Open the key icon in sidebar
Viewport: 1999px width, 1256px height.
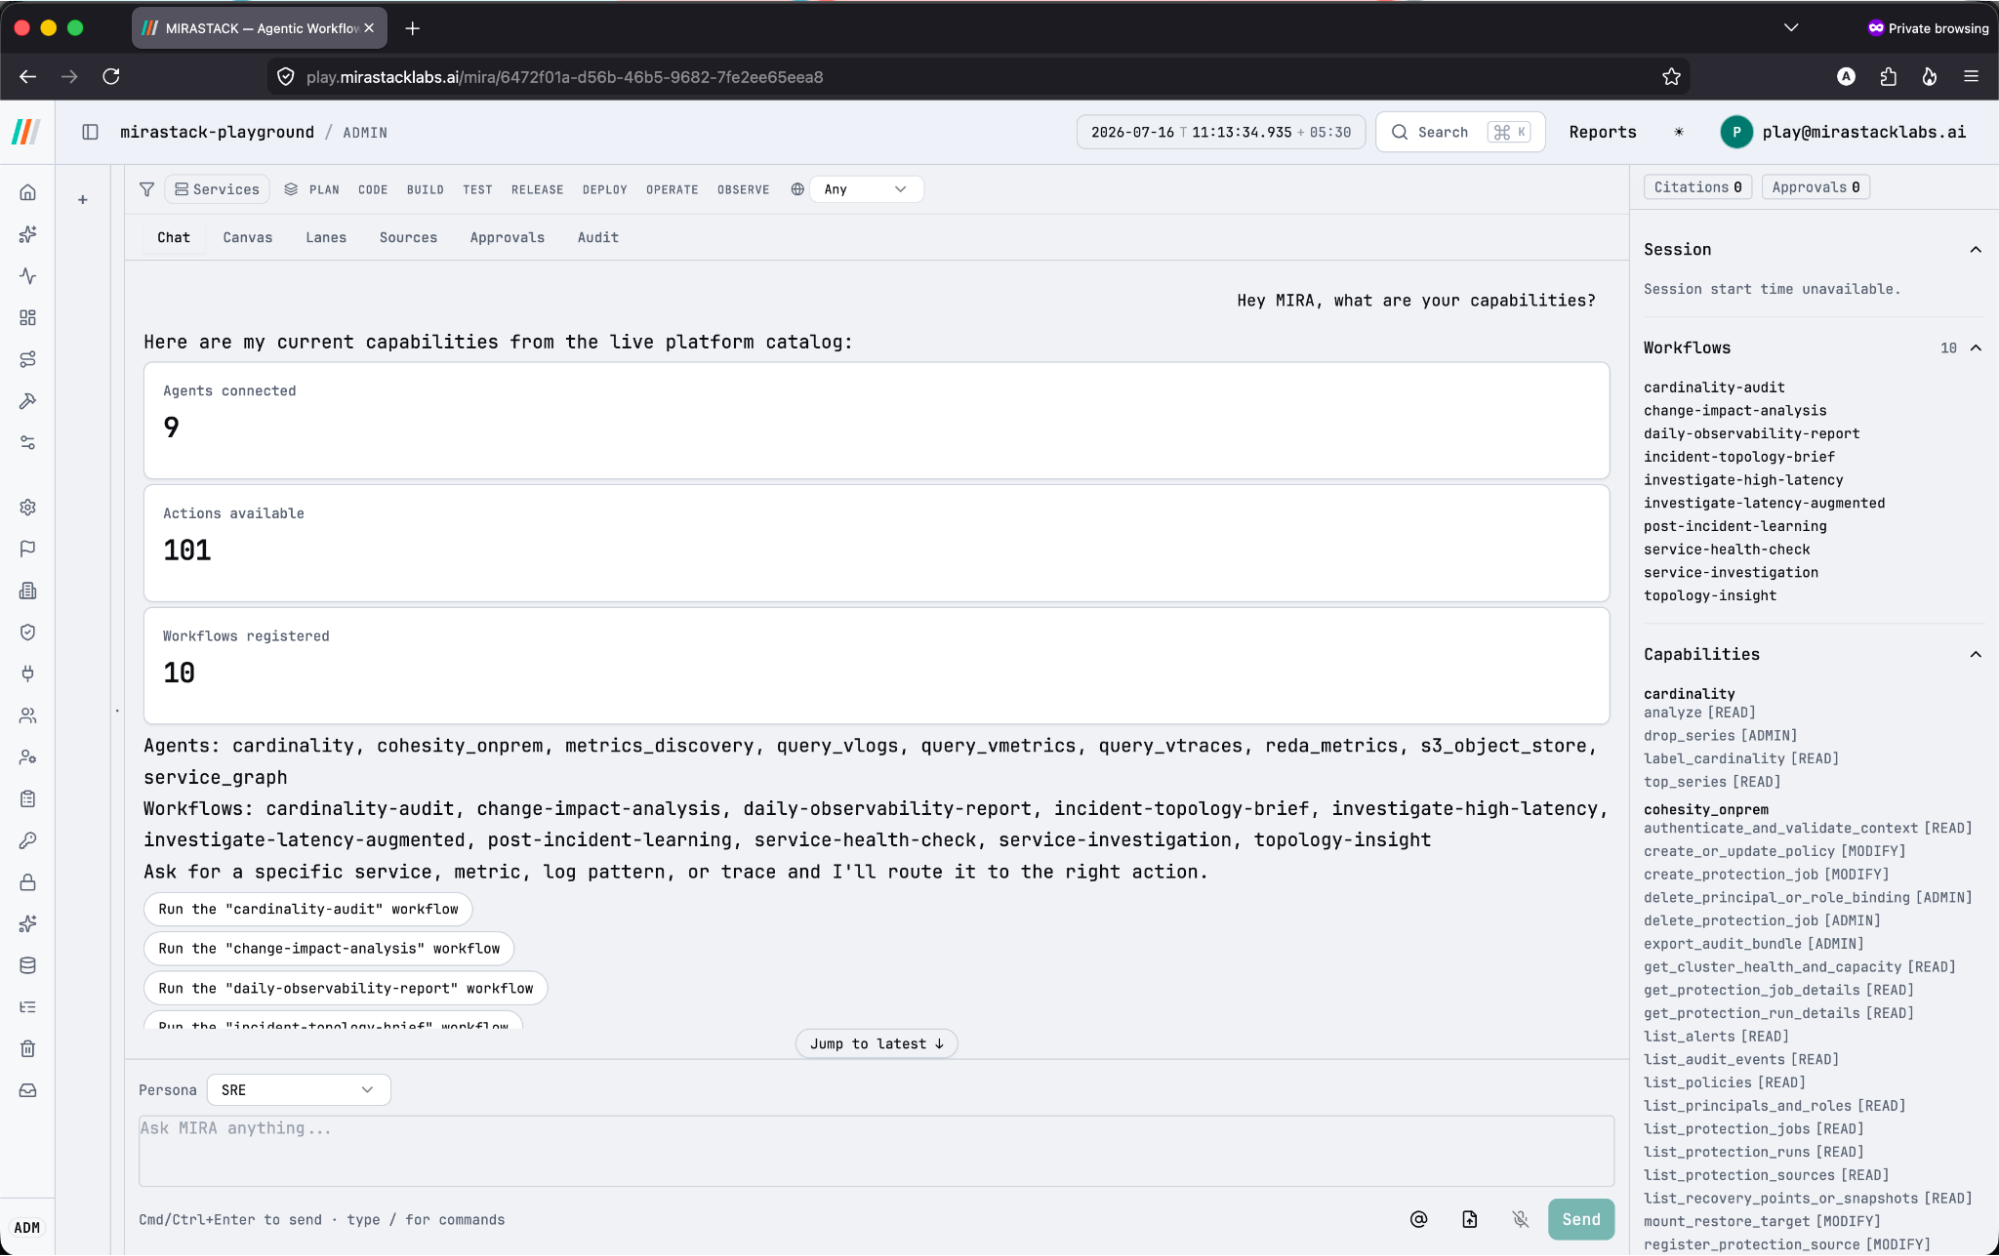[x=28, y=841]
